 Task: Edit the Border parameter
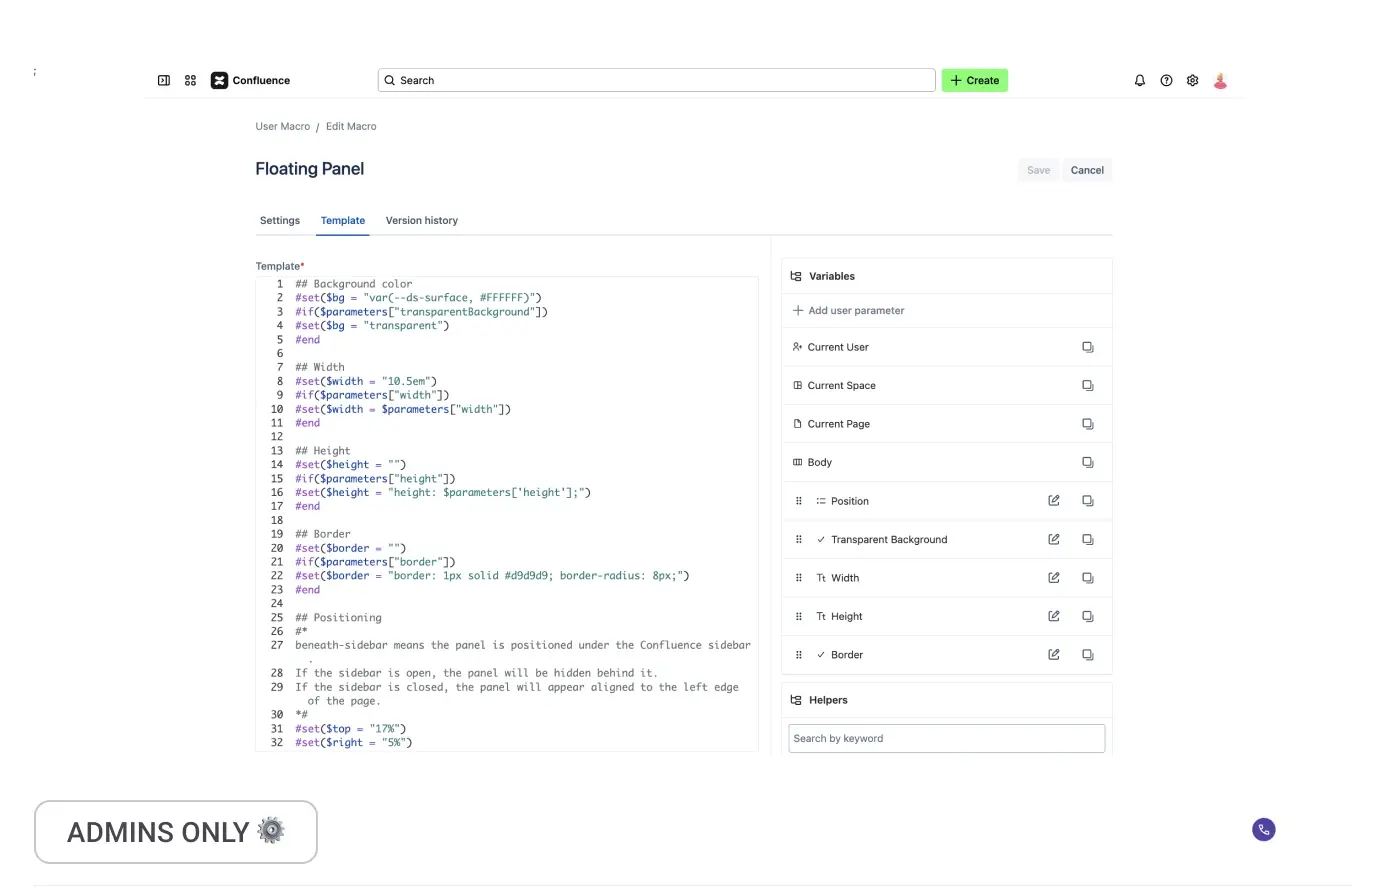point(1054,655)
